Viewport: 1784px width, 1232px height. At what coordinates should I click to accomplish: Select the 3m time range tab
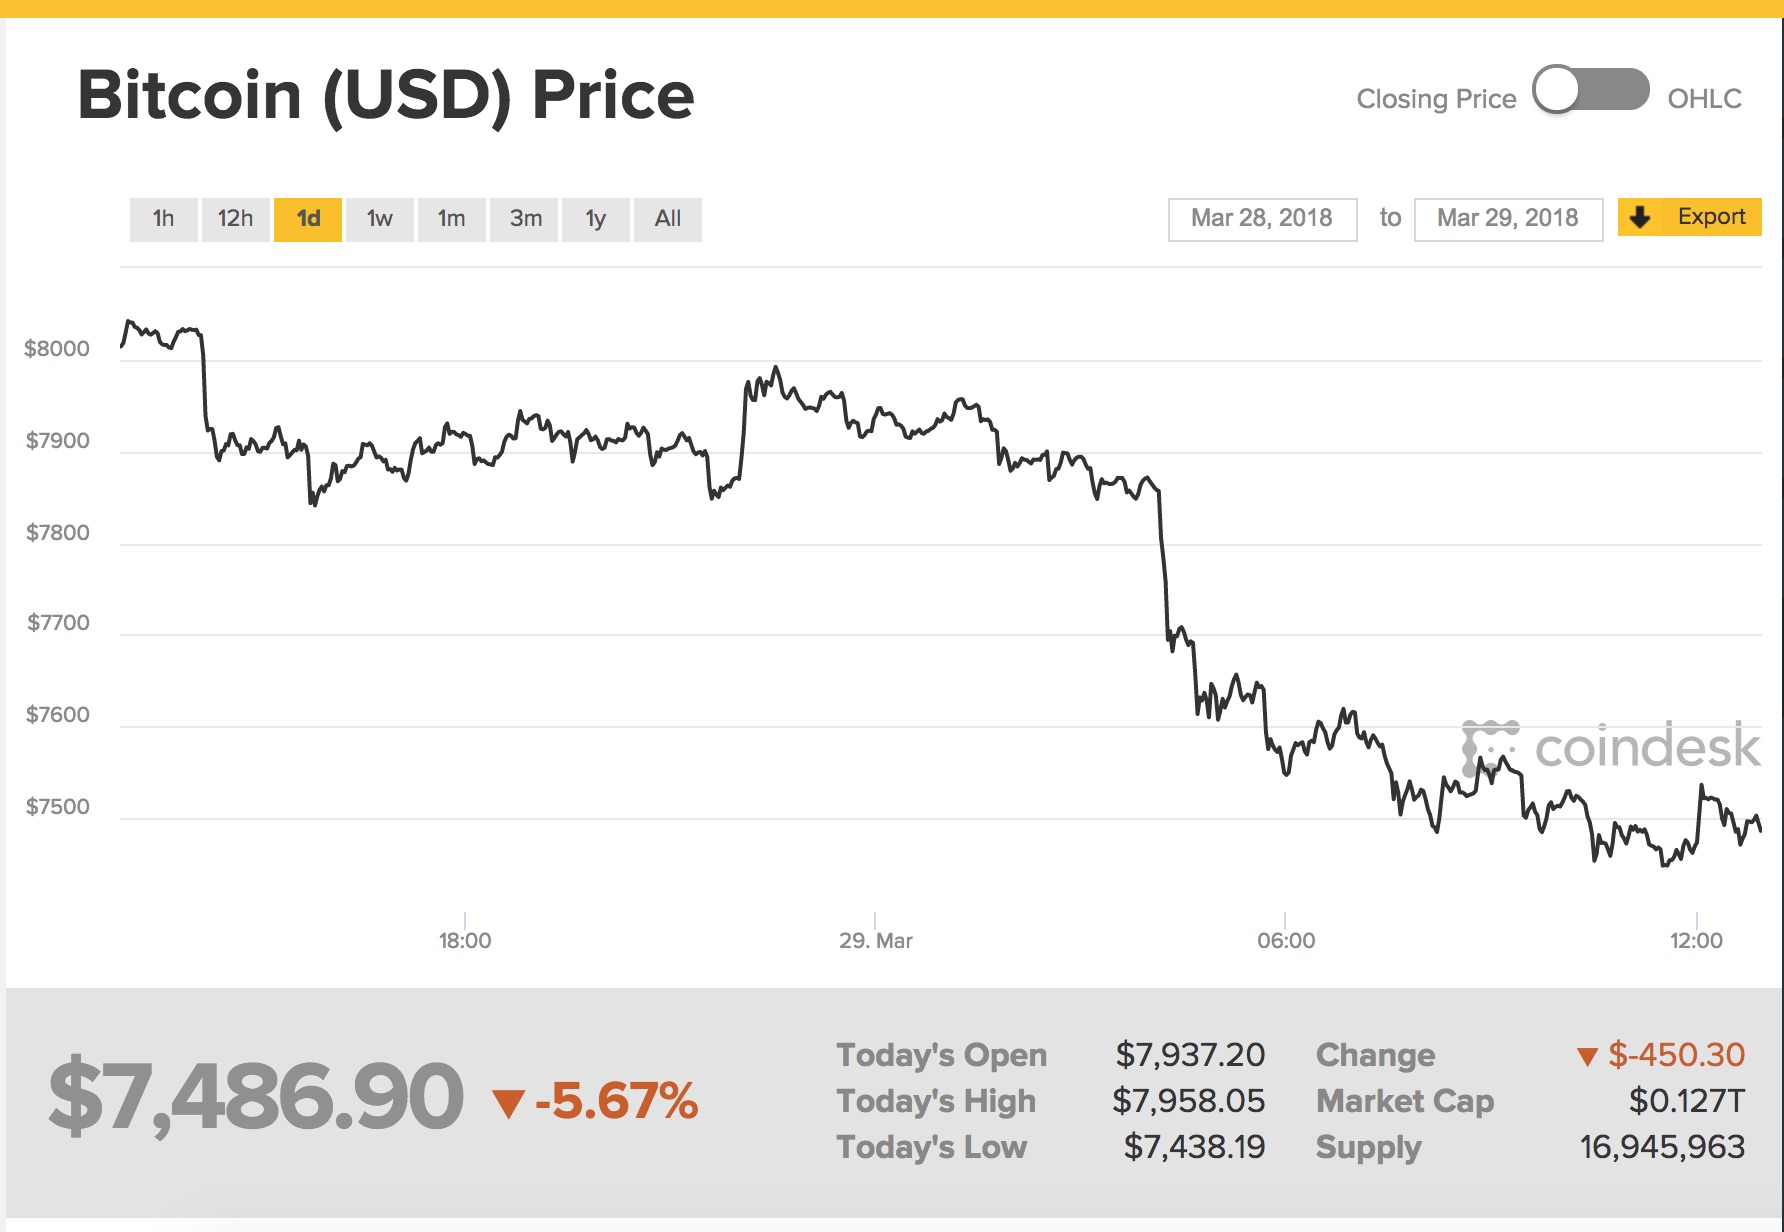pyautogui.click(x=524, y=219)
